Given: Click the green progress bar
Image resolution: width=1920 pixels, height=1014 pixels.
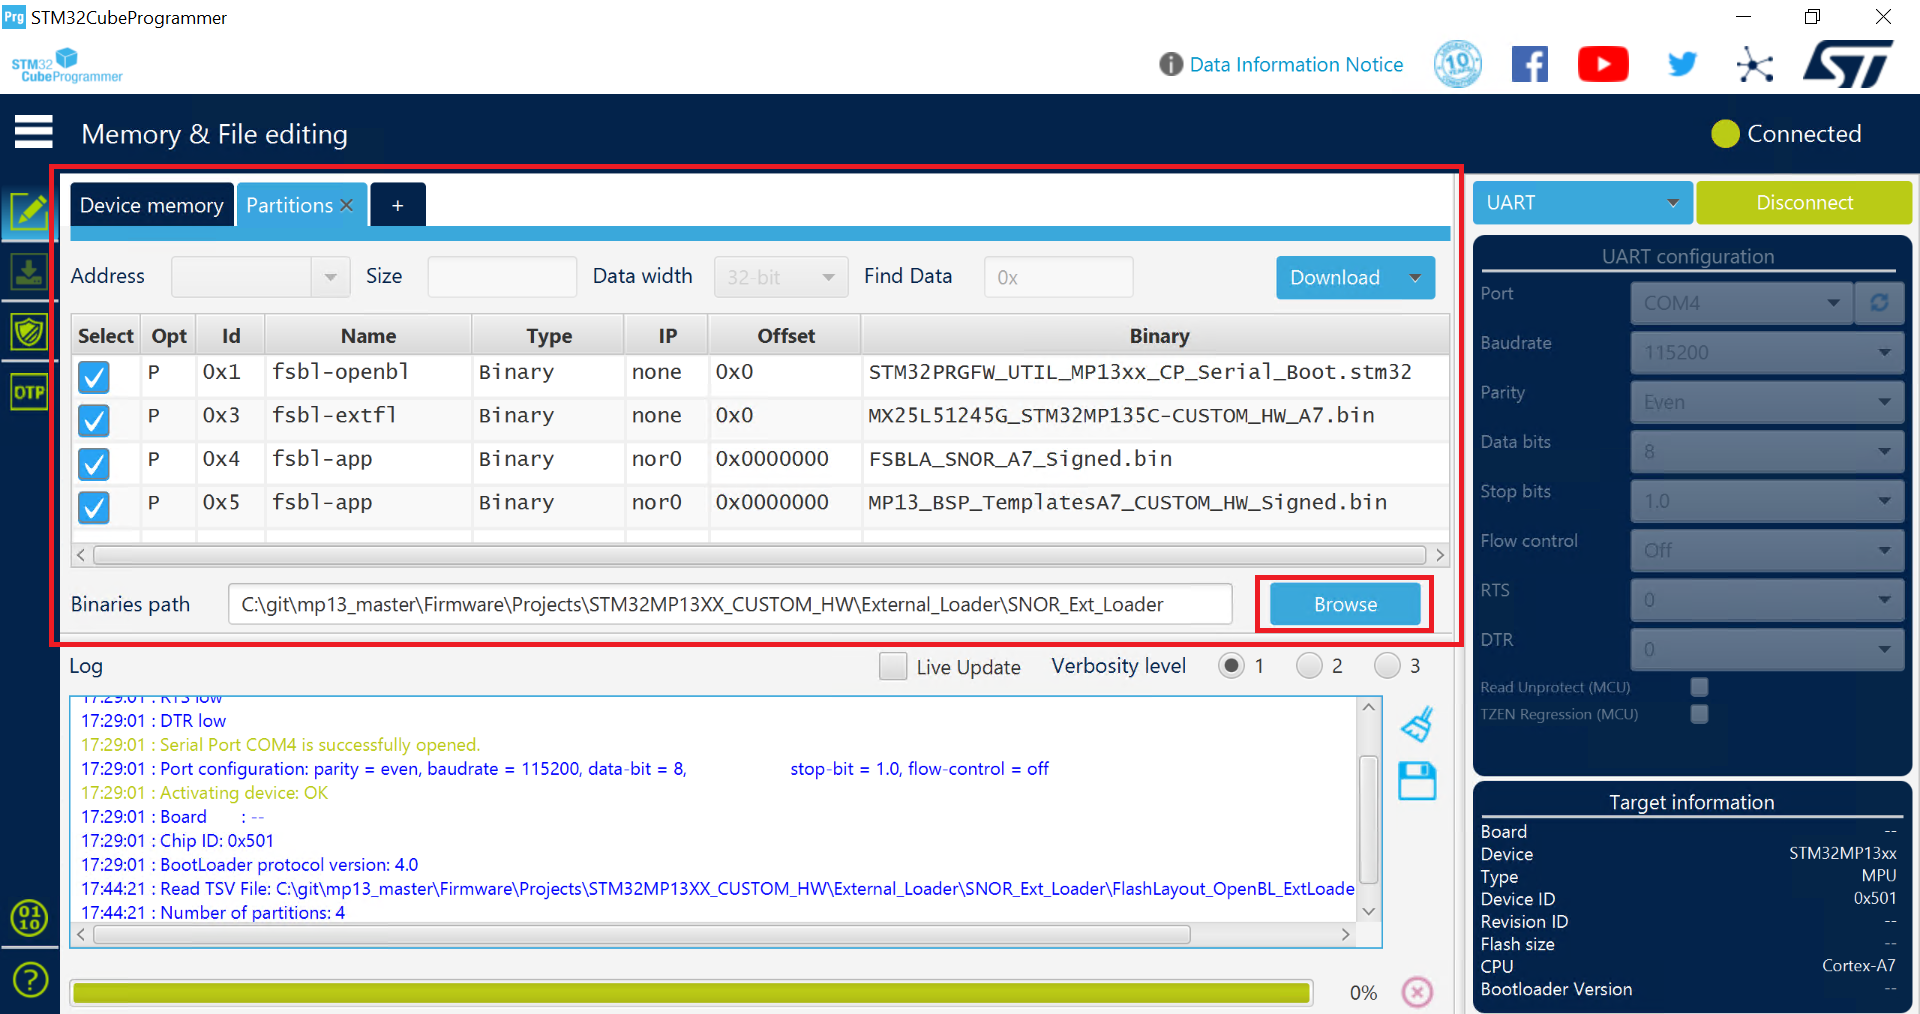Looking at the screenshot, I should [x=691, y=992].
